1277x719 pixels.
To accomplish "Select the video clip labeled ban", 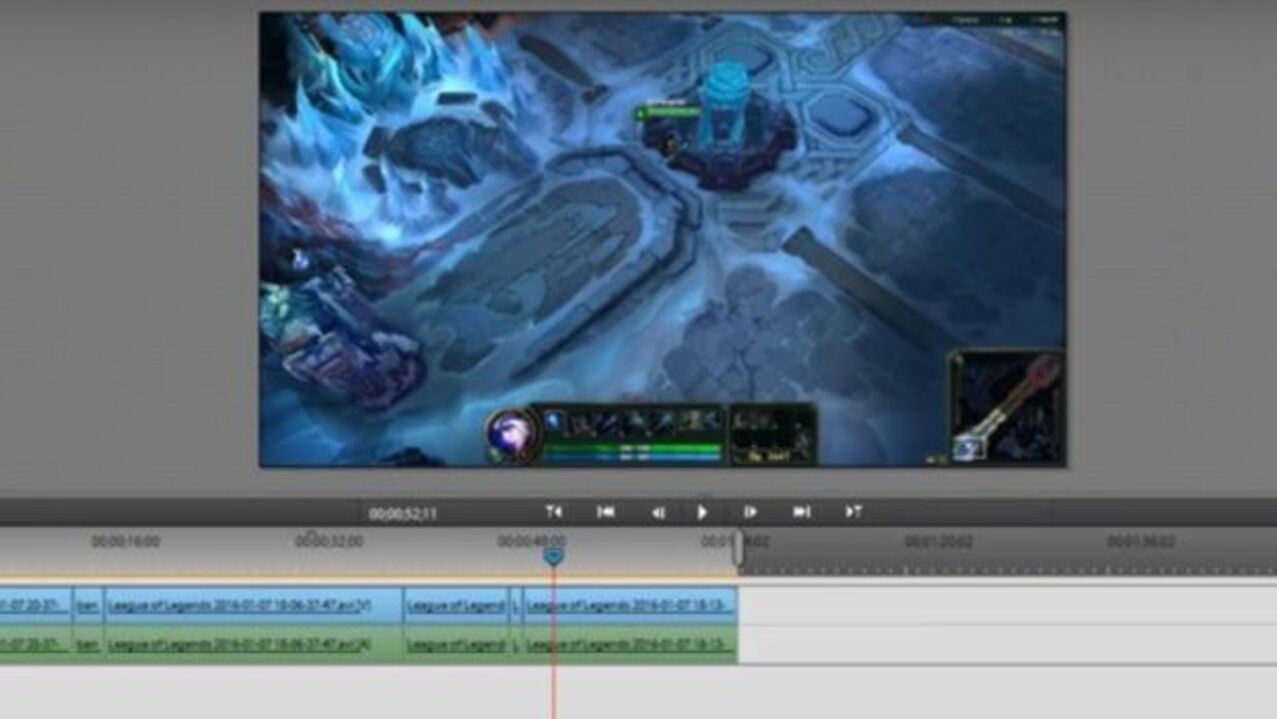I will click(88, 605).
